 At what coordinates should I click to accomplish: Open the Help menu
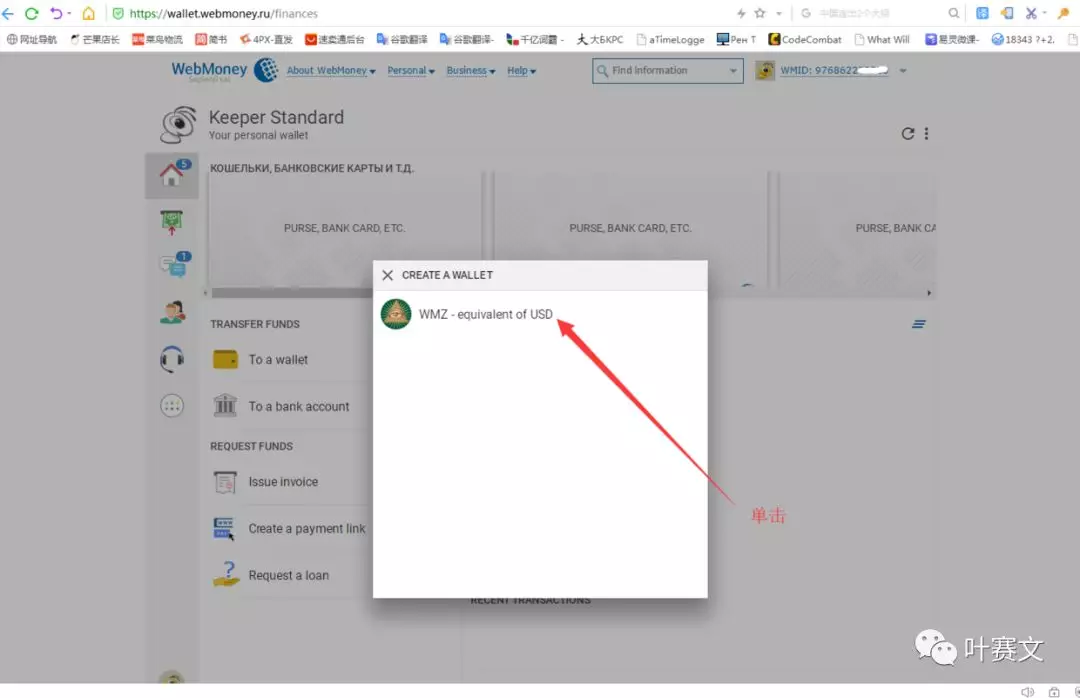click(521, 70)
